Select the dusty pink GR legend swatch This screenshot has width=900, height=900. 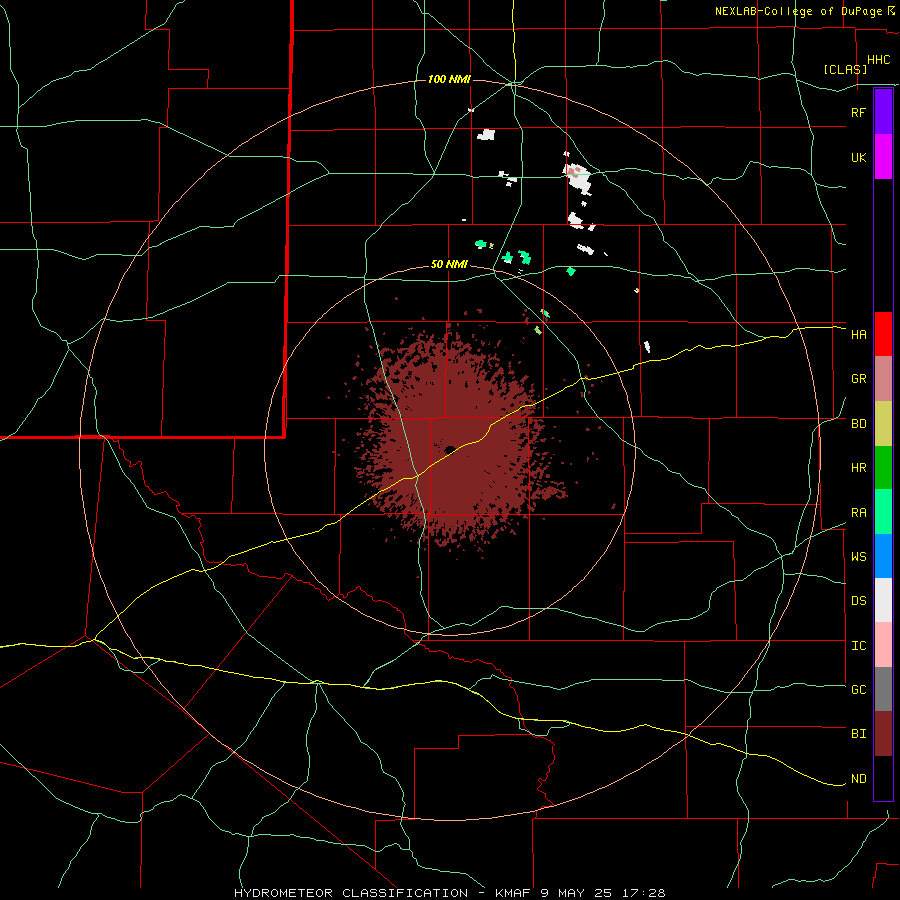[x=883, y=379]
